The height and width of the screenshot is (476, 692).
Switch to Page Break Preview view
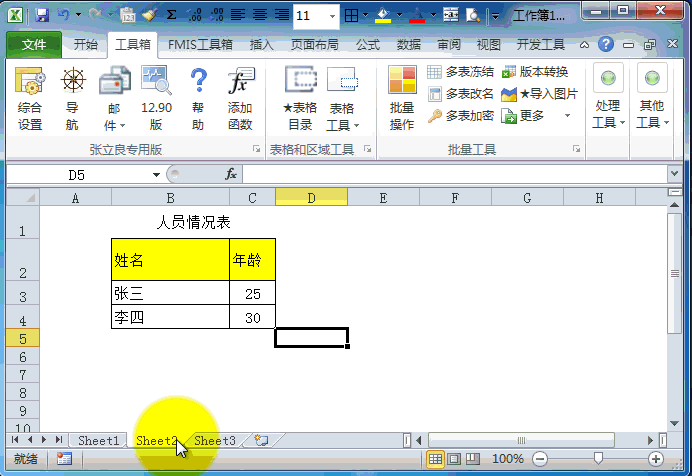click(x=471, y=458)
